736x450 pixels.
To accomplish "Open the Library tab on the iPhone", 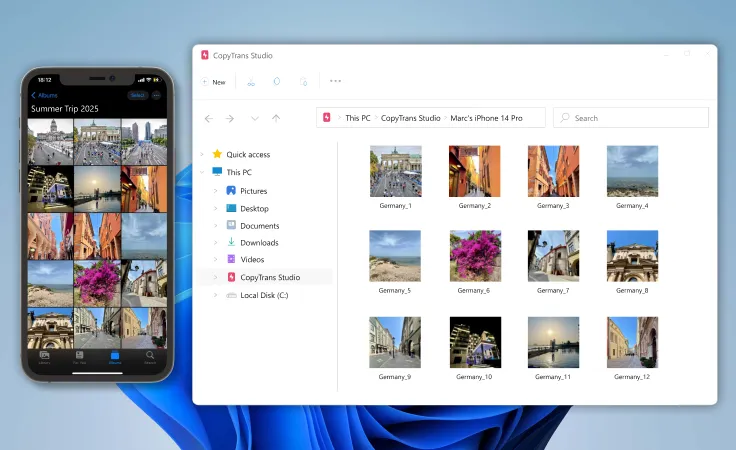I will [45, 357].
